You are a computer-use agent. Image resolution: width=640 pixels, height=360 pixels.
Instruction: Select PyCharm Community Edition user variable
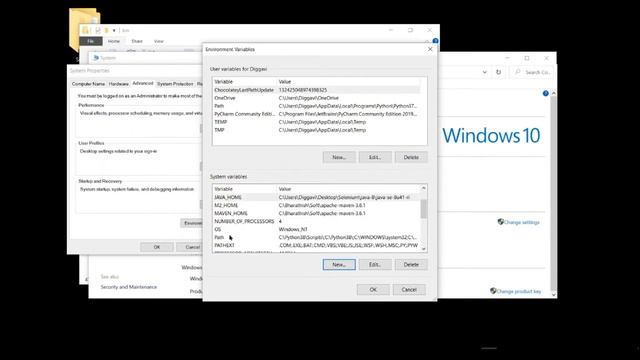pyautogui.click(x=317, y=114)
